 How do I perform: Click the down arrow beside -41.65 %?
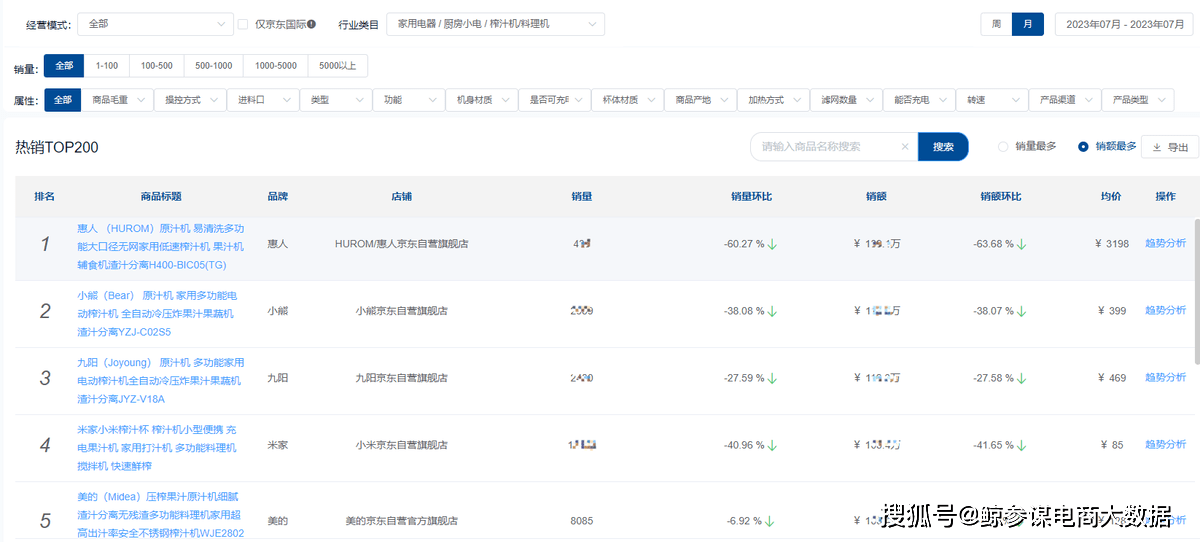[x=1022, y=445]
